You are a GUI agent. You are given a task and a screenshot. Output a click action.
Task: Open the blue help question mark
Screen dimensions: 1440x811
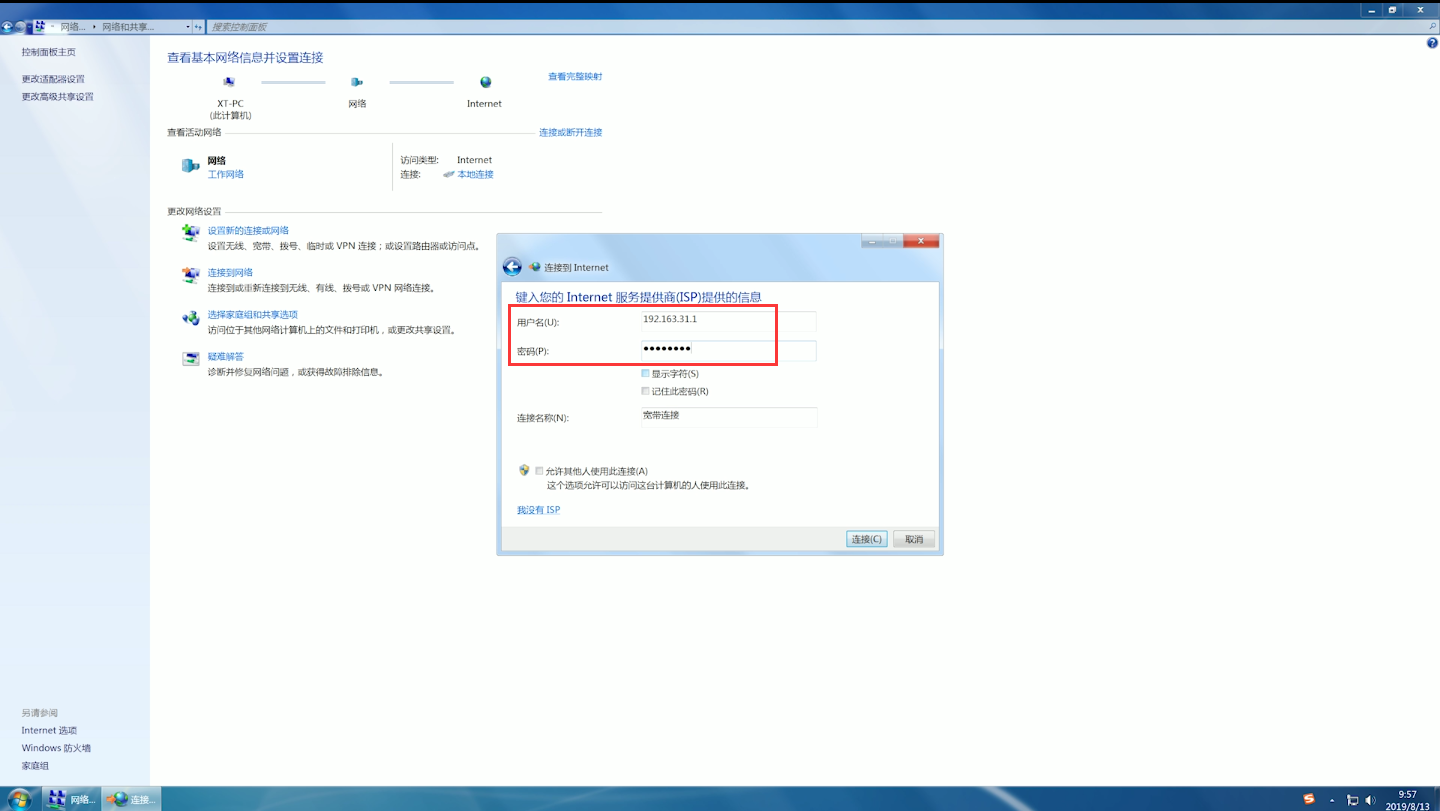1432,44
